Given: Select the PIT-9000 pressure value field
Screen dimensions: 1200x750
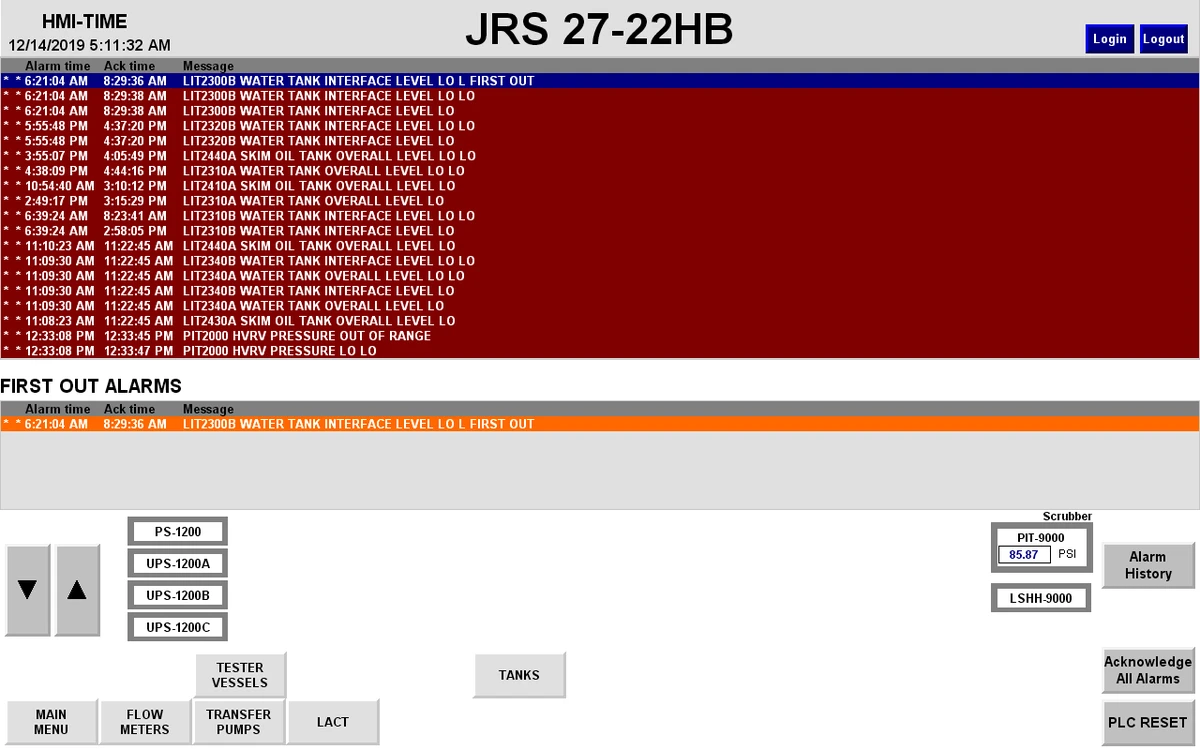Looking at the screenshot, I should coord(1024,554).
